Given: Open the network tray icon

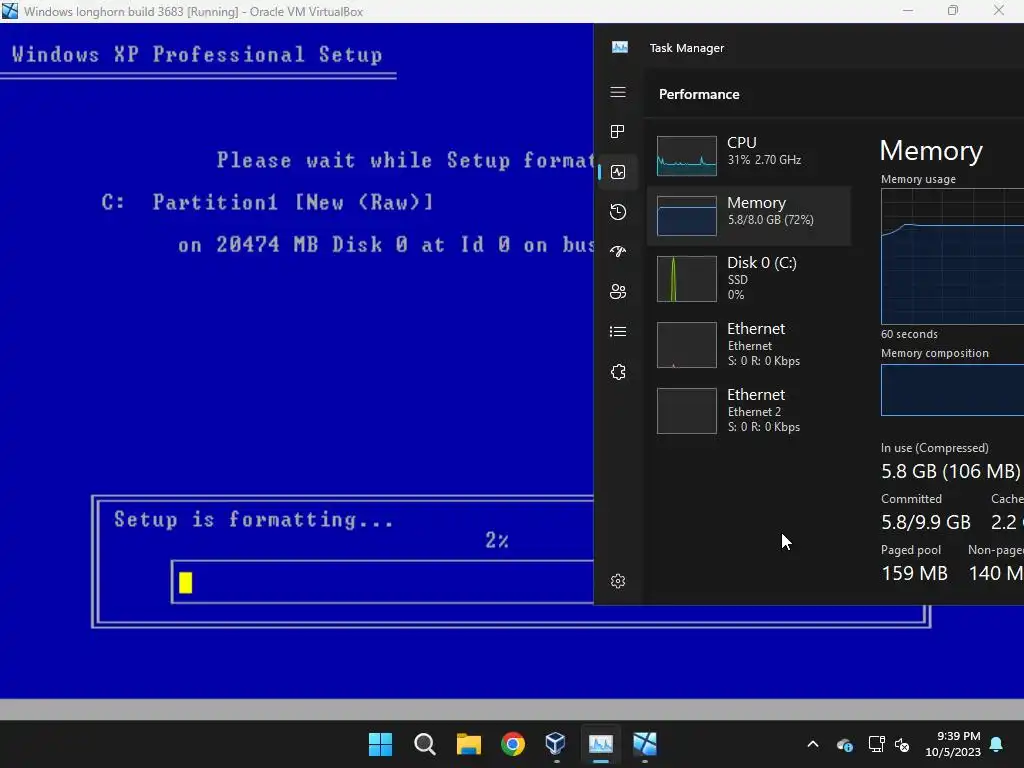Looking at the screenshot, I should click(876, 744).
